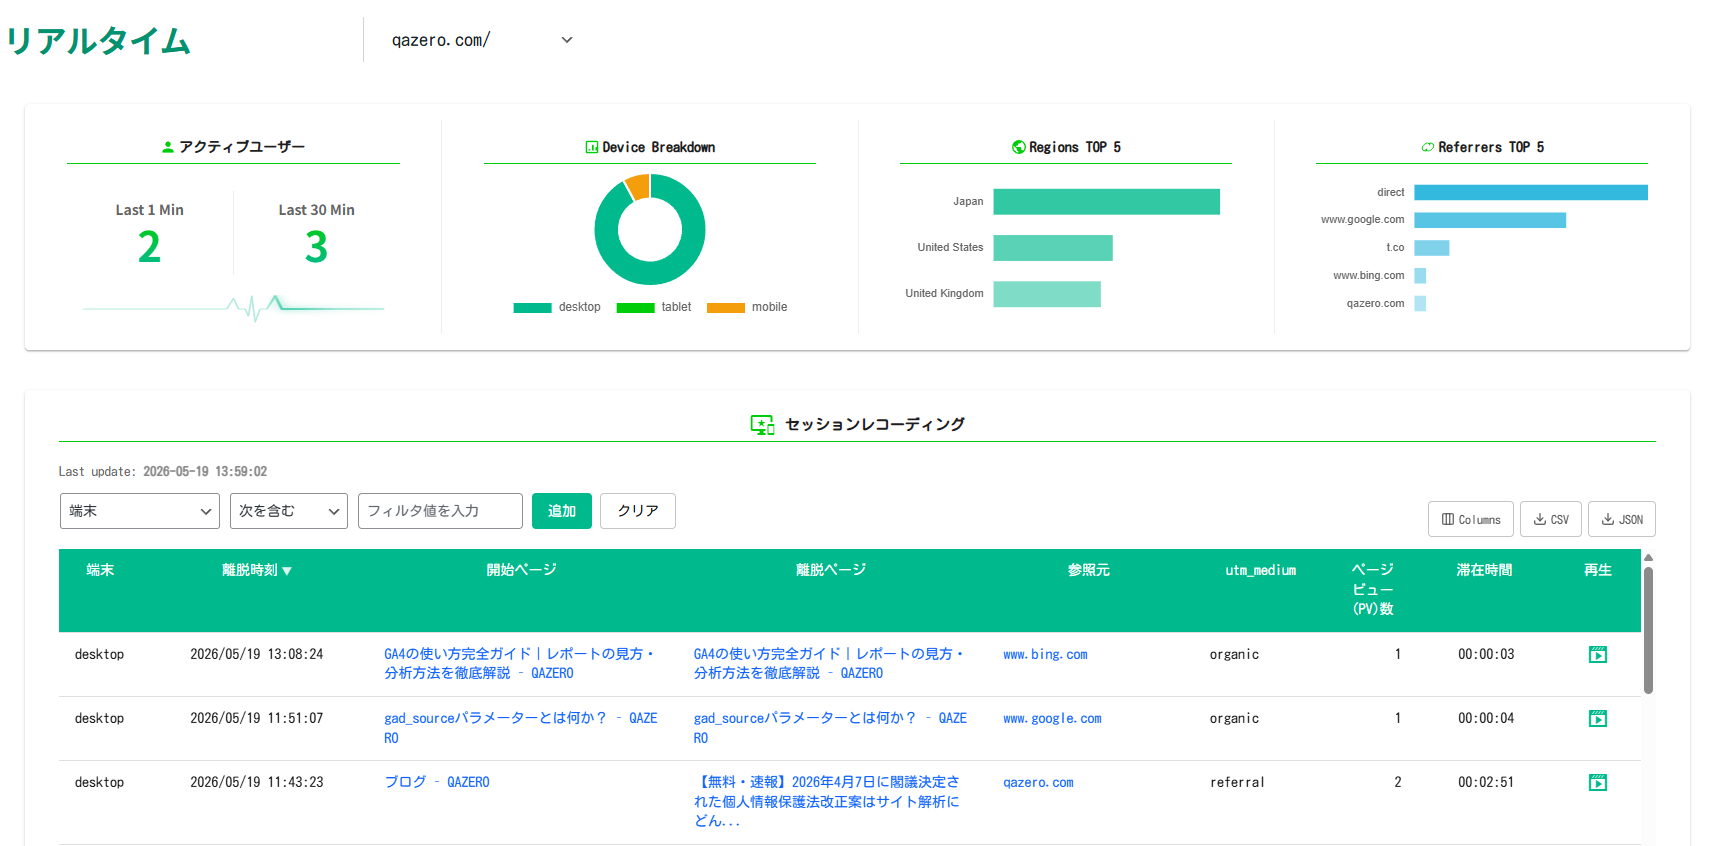The image size is (1712, 846).
Task: Open the 次を含む condition dropdown
Action: (x=289, y=511)
